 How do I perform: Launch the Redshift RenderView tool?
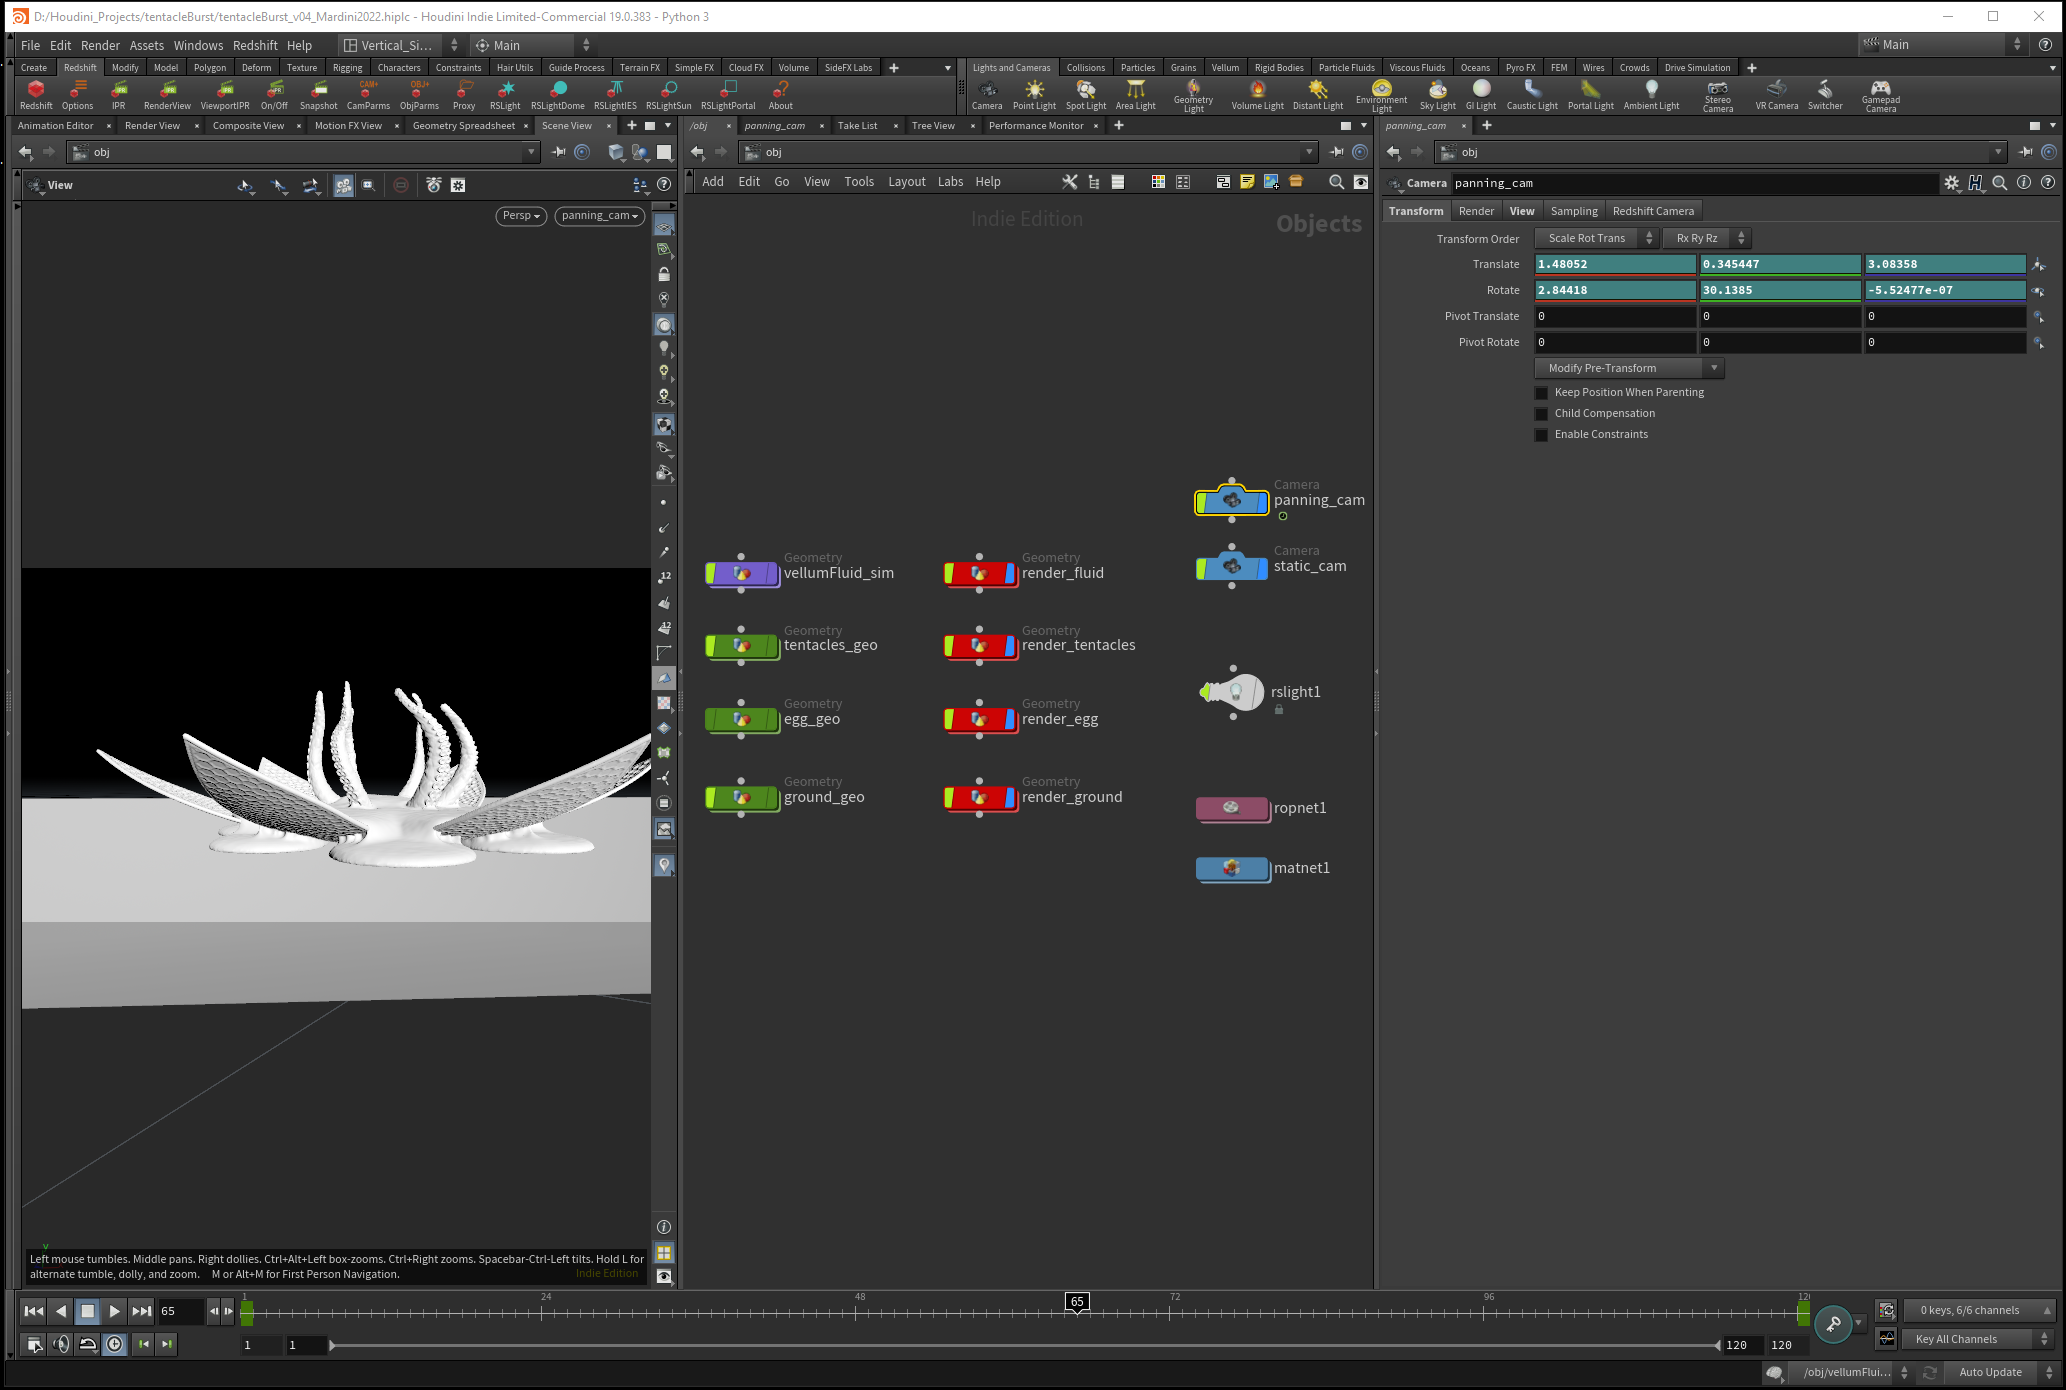[167, 95]
